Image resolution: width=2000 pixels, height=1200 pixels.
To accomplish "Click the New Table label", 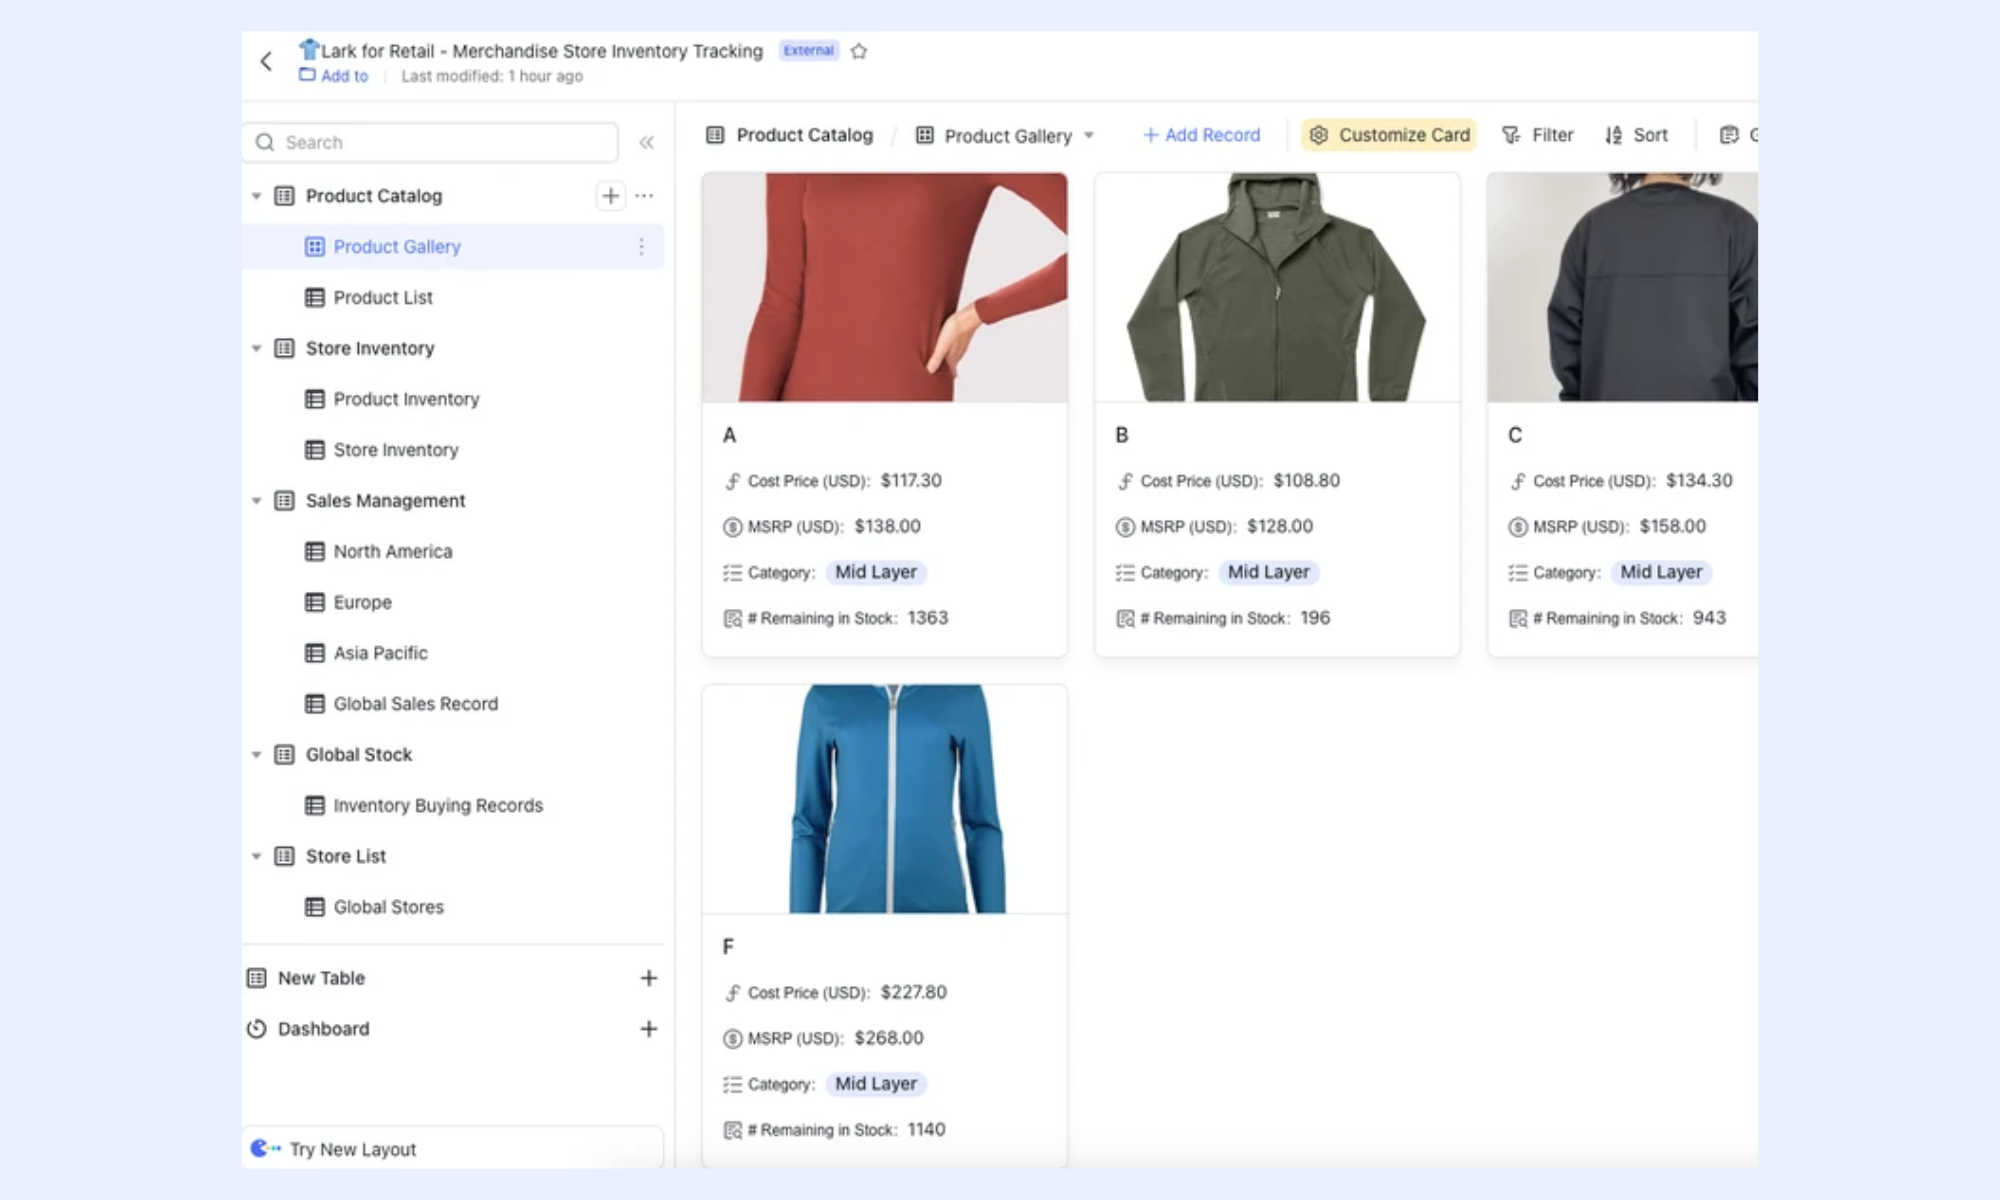I will click(321, 978).
